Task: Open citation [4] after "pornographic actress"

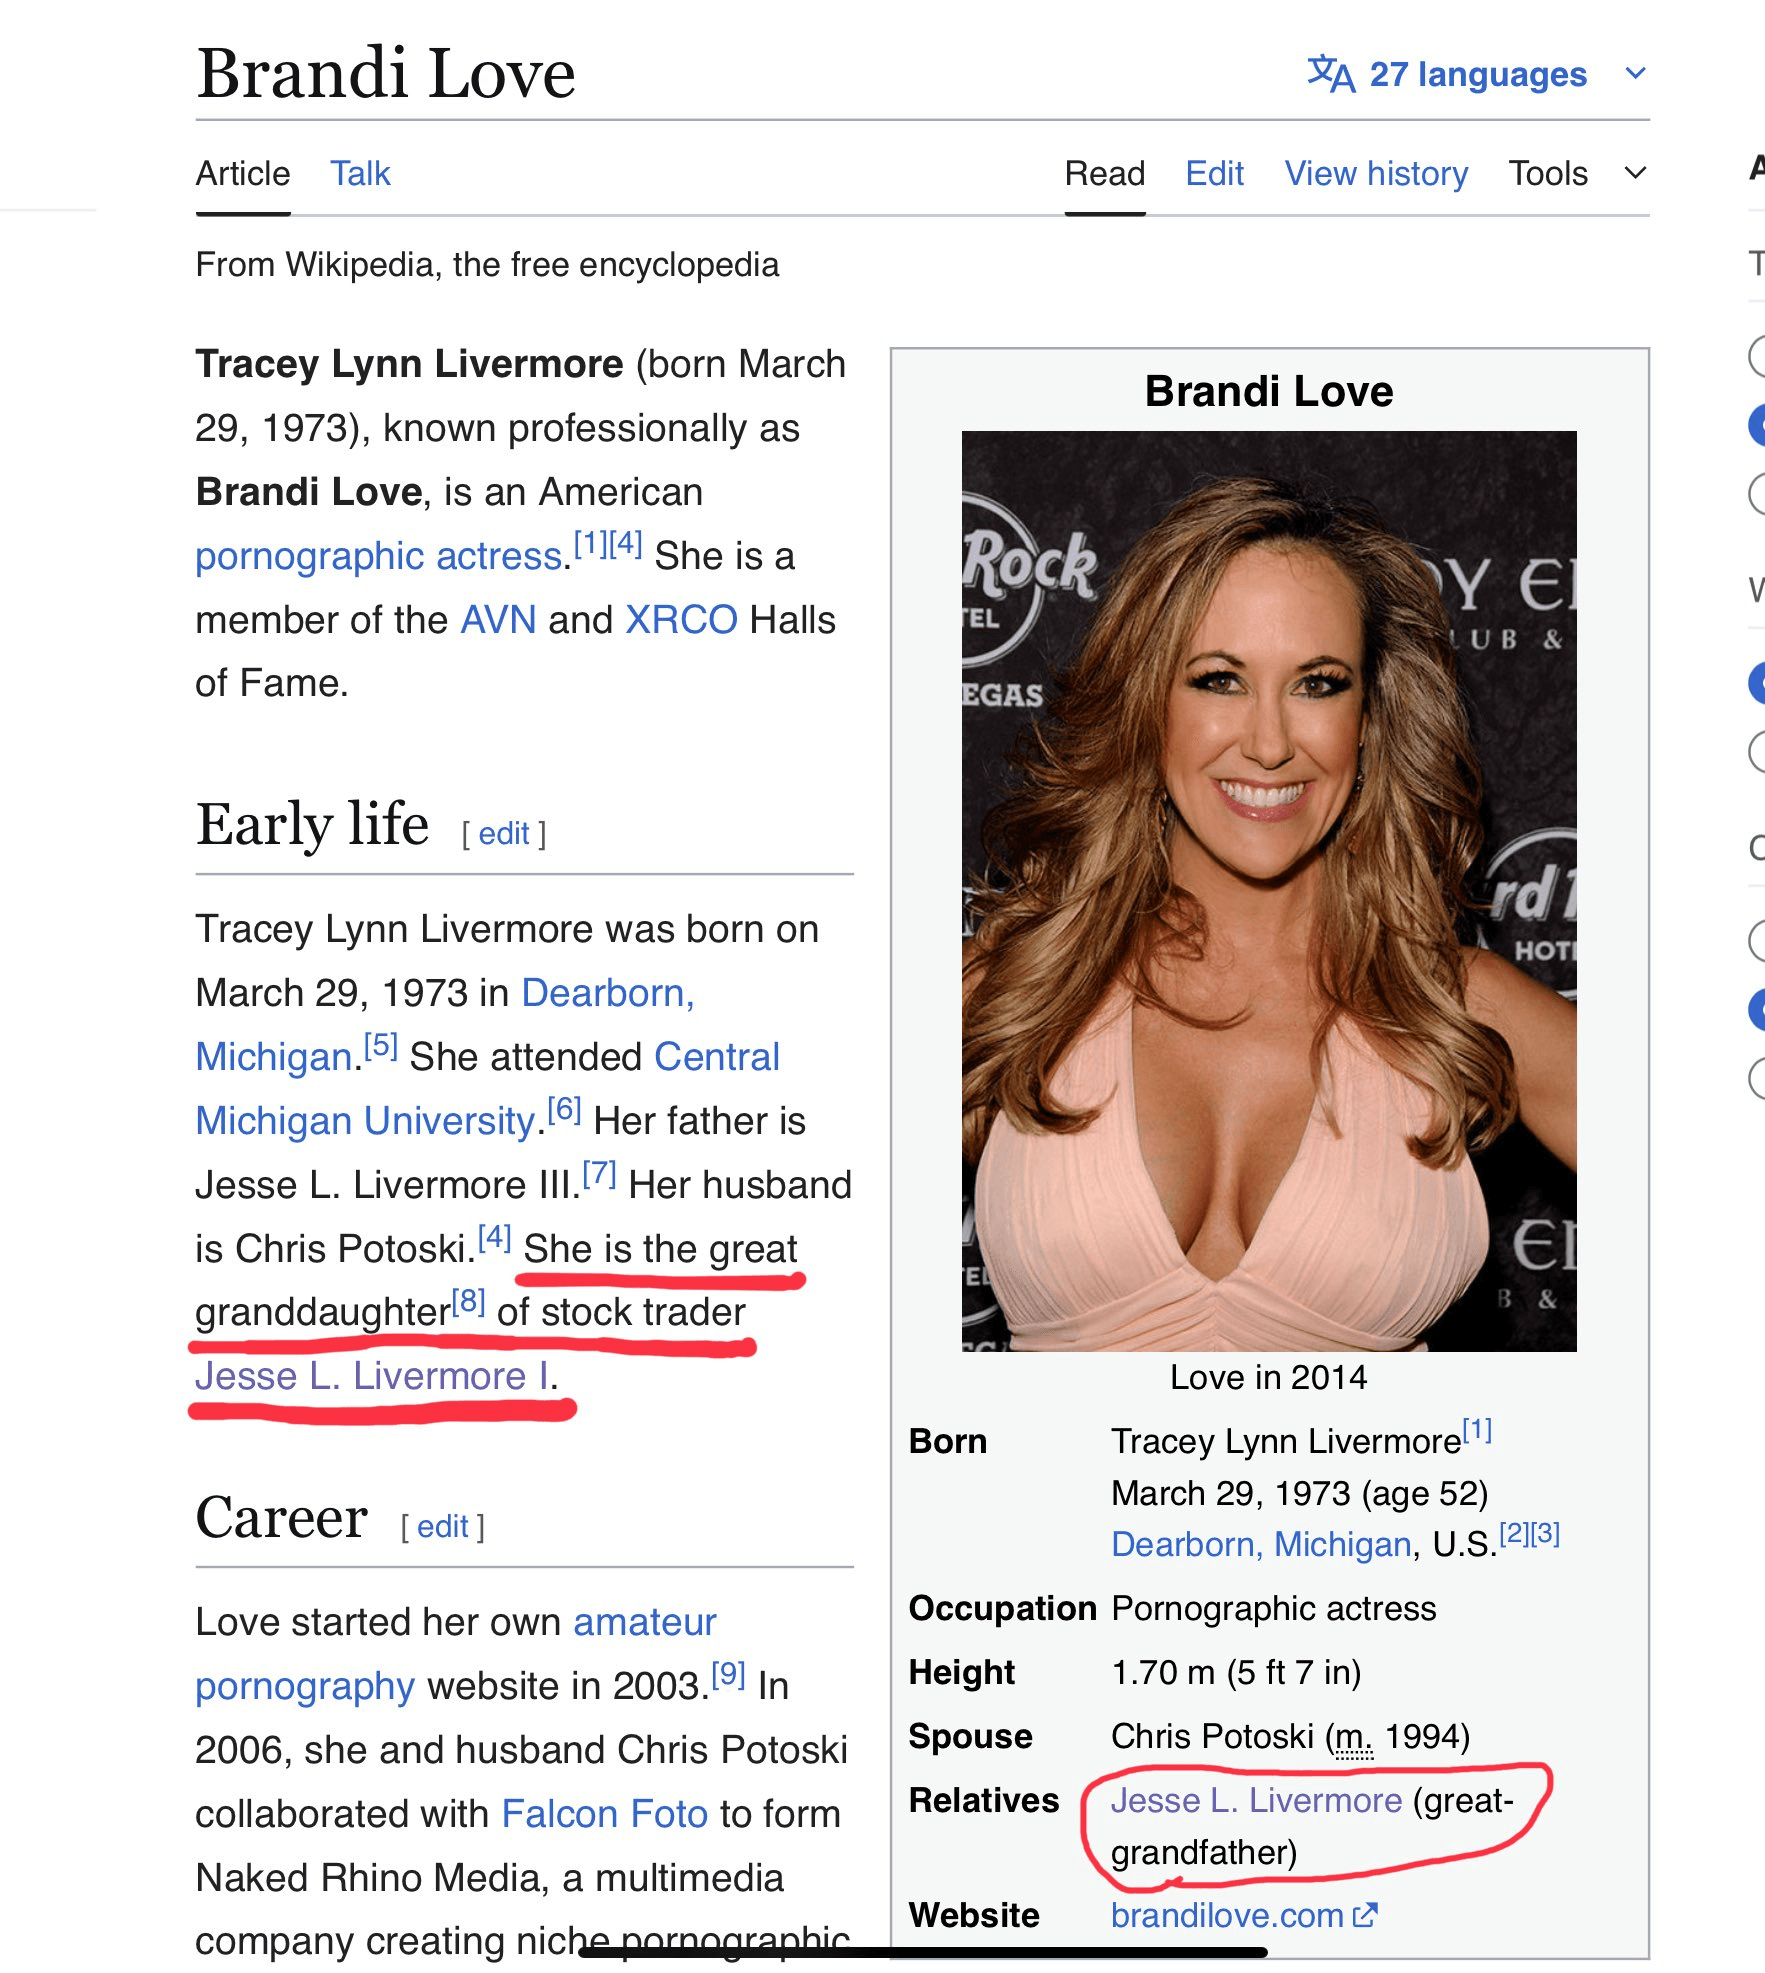Action: tap(625, 544)
